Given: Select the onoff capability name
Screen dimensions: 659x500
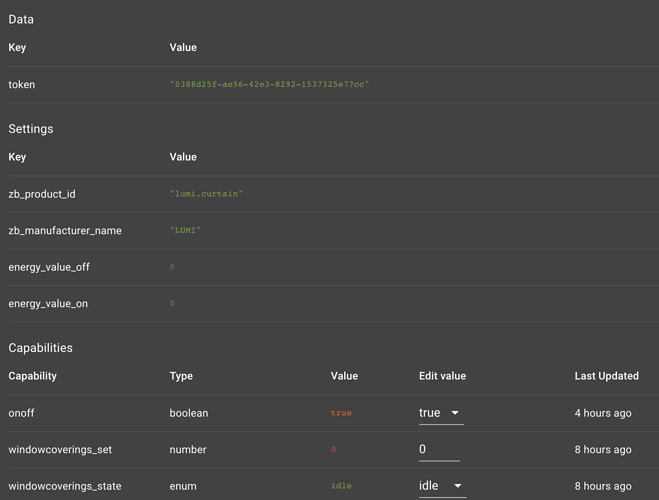Looking at the screenshot, I should (21, 413).
